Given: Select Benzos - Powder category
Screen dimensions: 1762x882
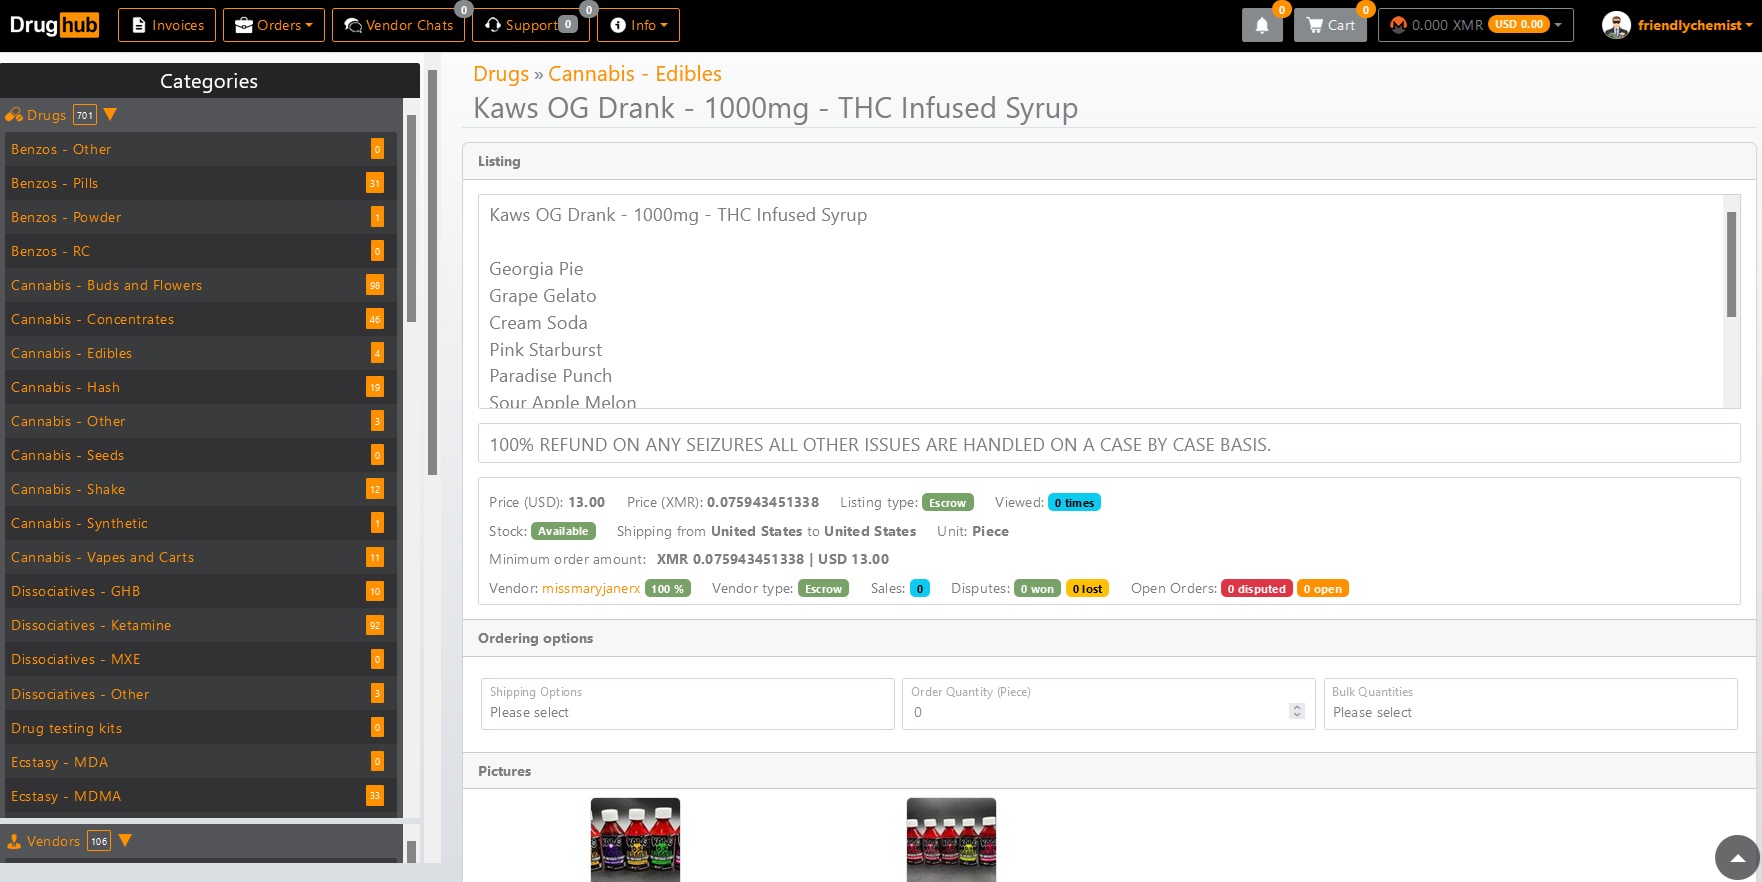Looking at the screenshot, I should (200, 217).
